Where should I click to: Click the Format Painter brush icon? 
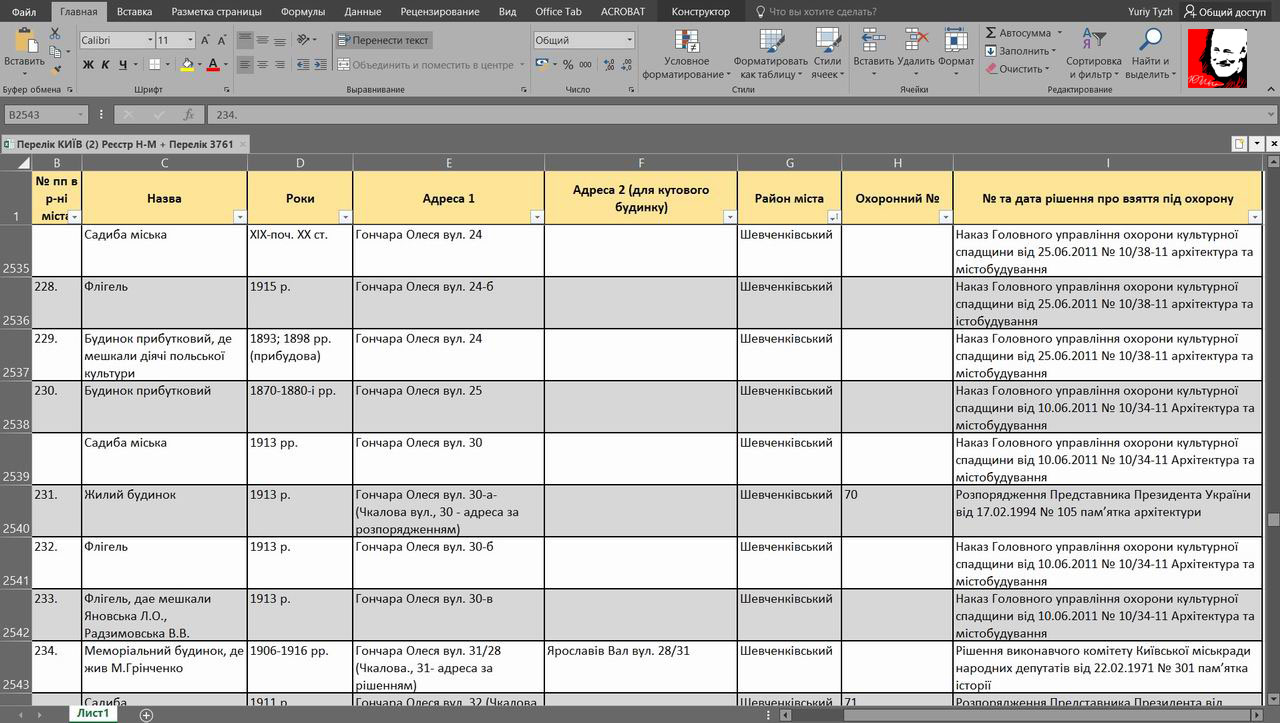point(55,70)
